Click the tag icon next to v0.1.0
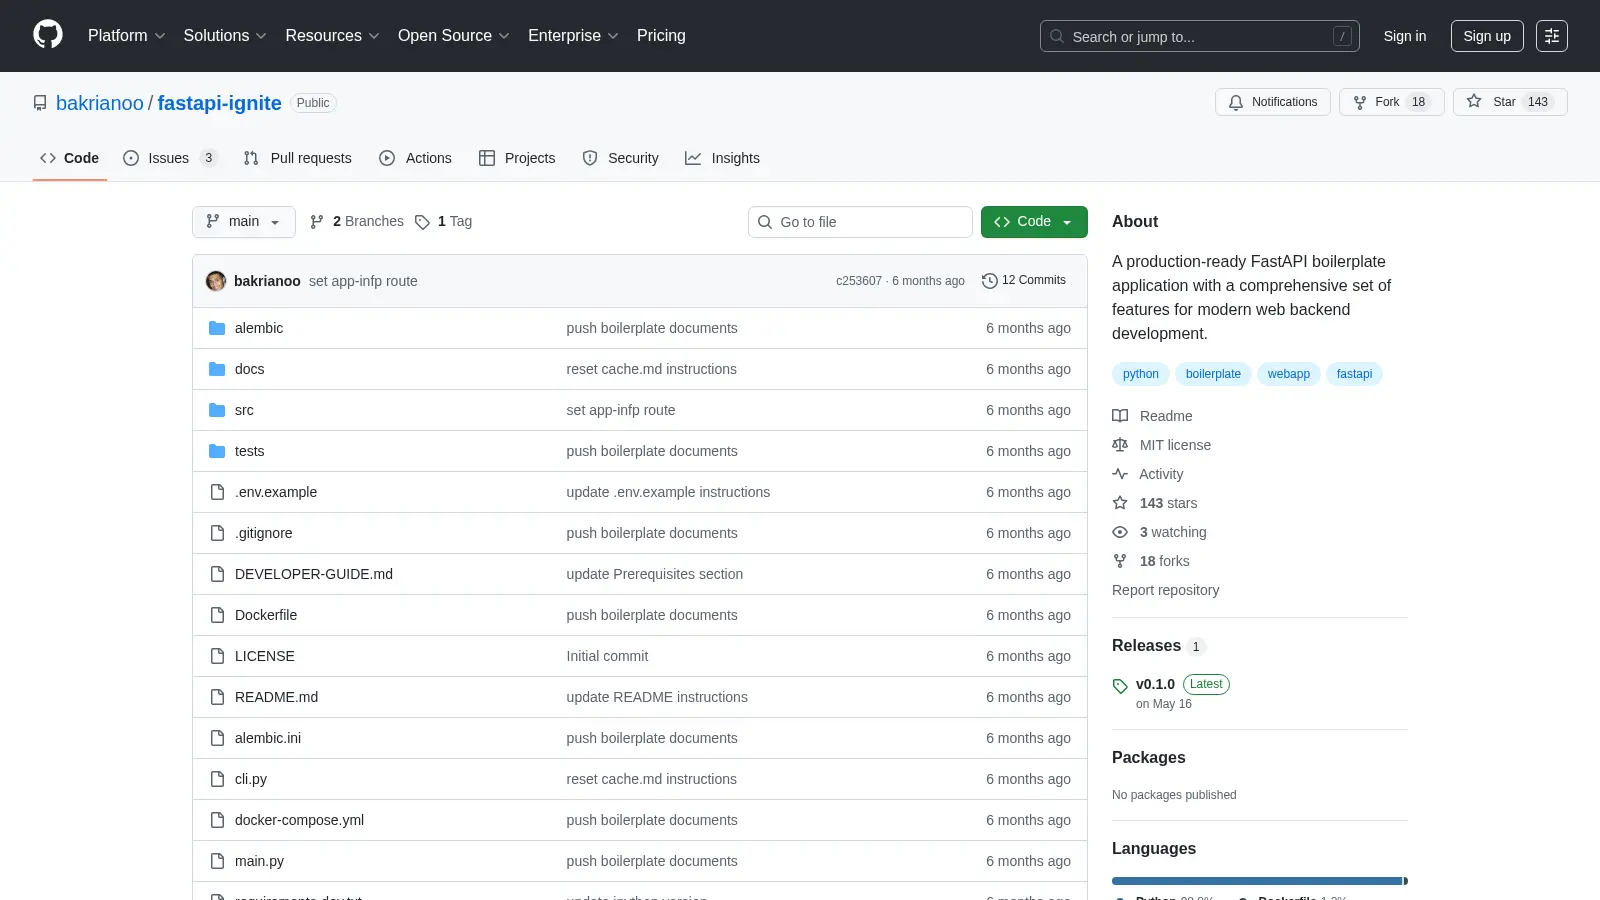The width and height of the screenshot is (1600, 900). point(1120,686)
